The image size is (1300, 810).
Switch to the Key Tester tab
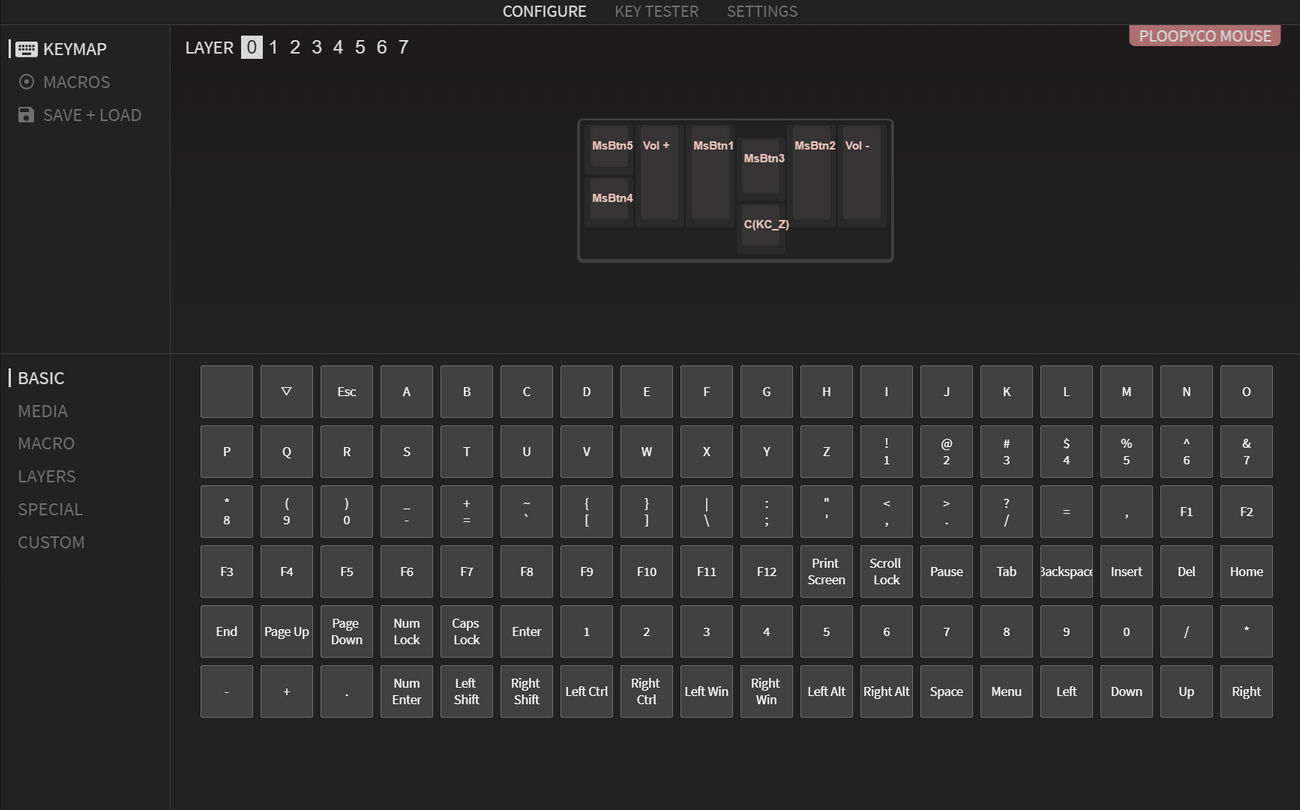pos(657,12)
